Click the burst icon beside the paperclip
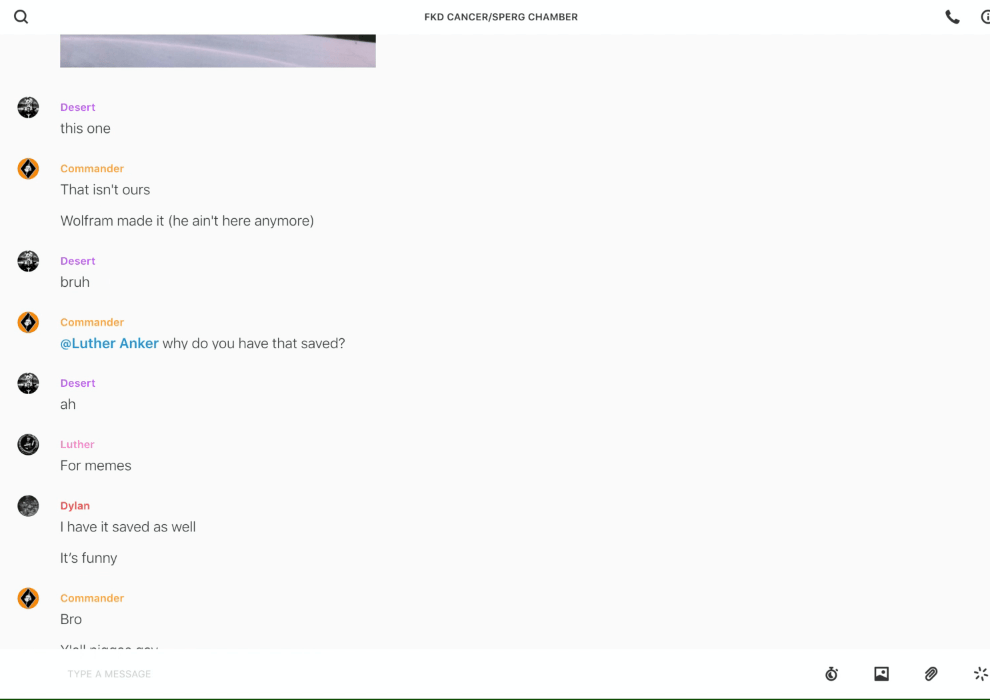 pos(981,674)
